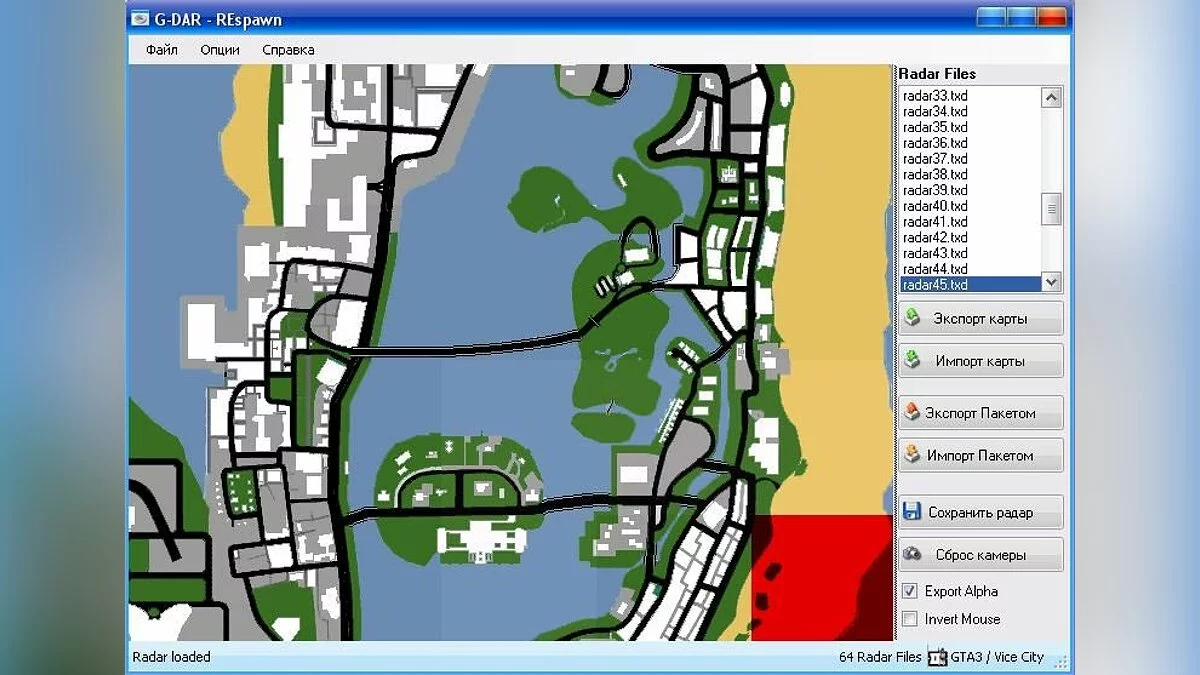Click the floppy disk save icon

(911, 512)
